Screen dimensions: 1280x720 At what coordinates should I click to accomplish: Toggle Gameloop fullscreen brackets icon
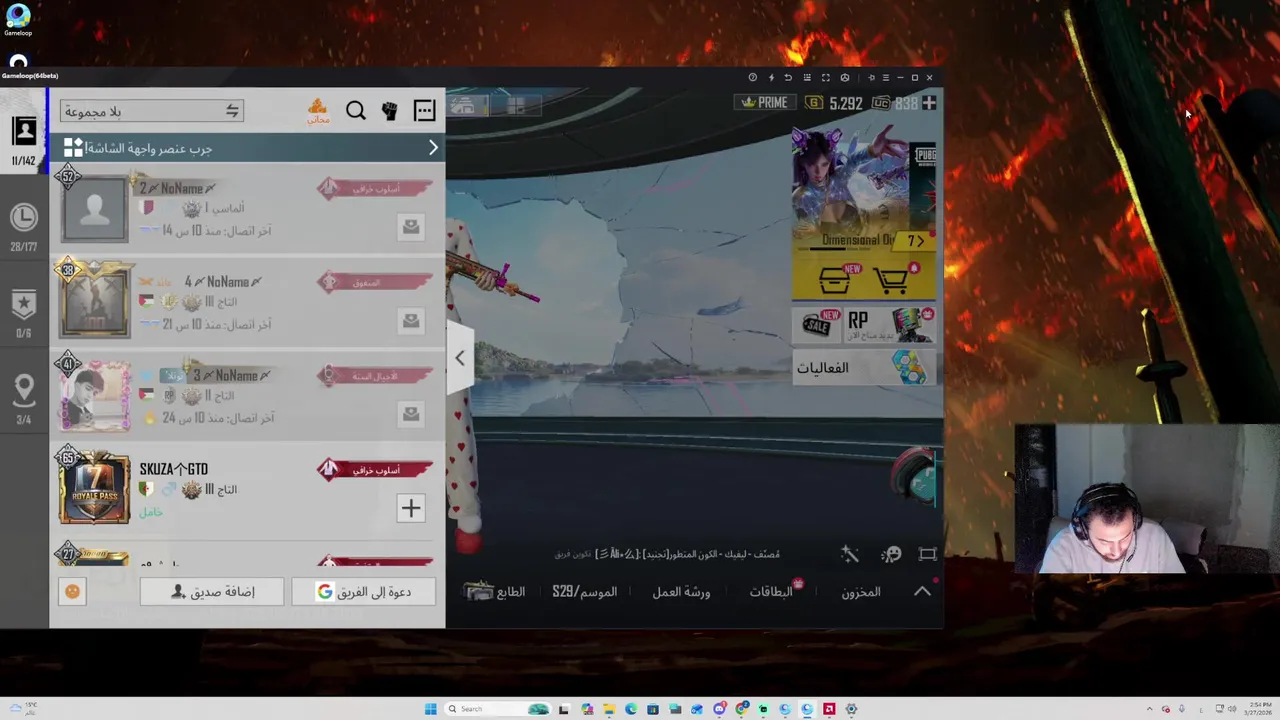coord(826,78)
